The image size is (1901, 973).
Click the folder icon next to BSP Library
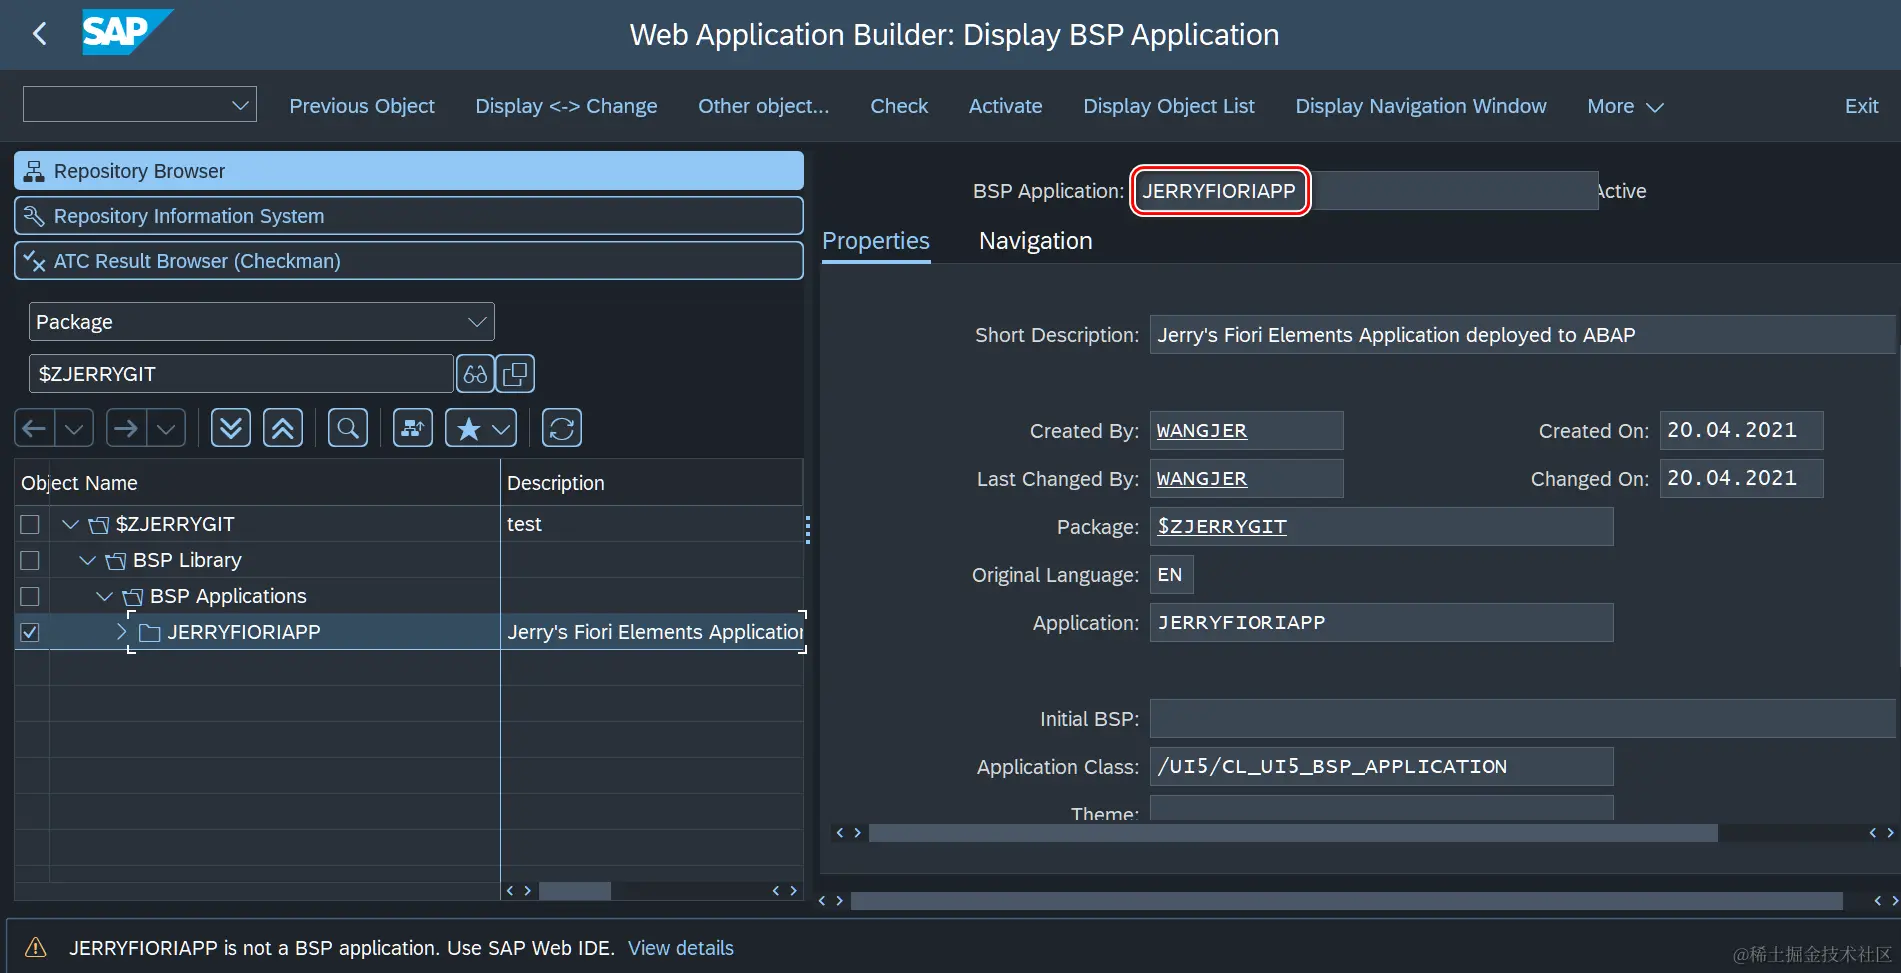[x=115, y=561]
